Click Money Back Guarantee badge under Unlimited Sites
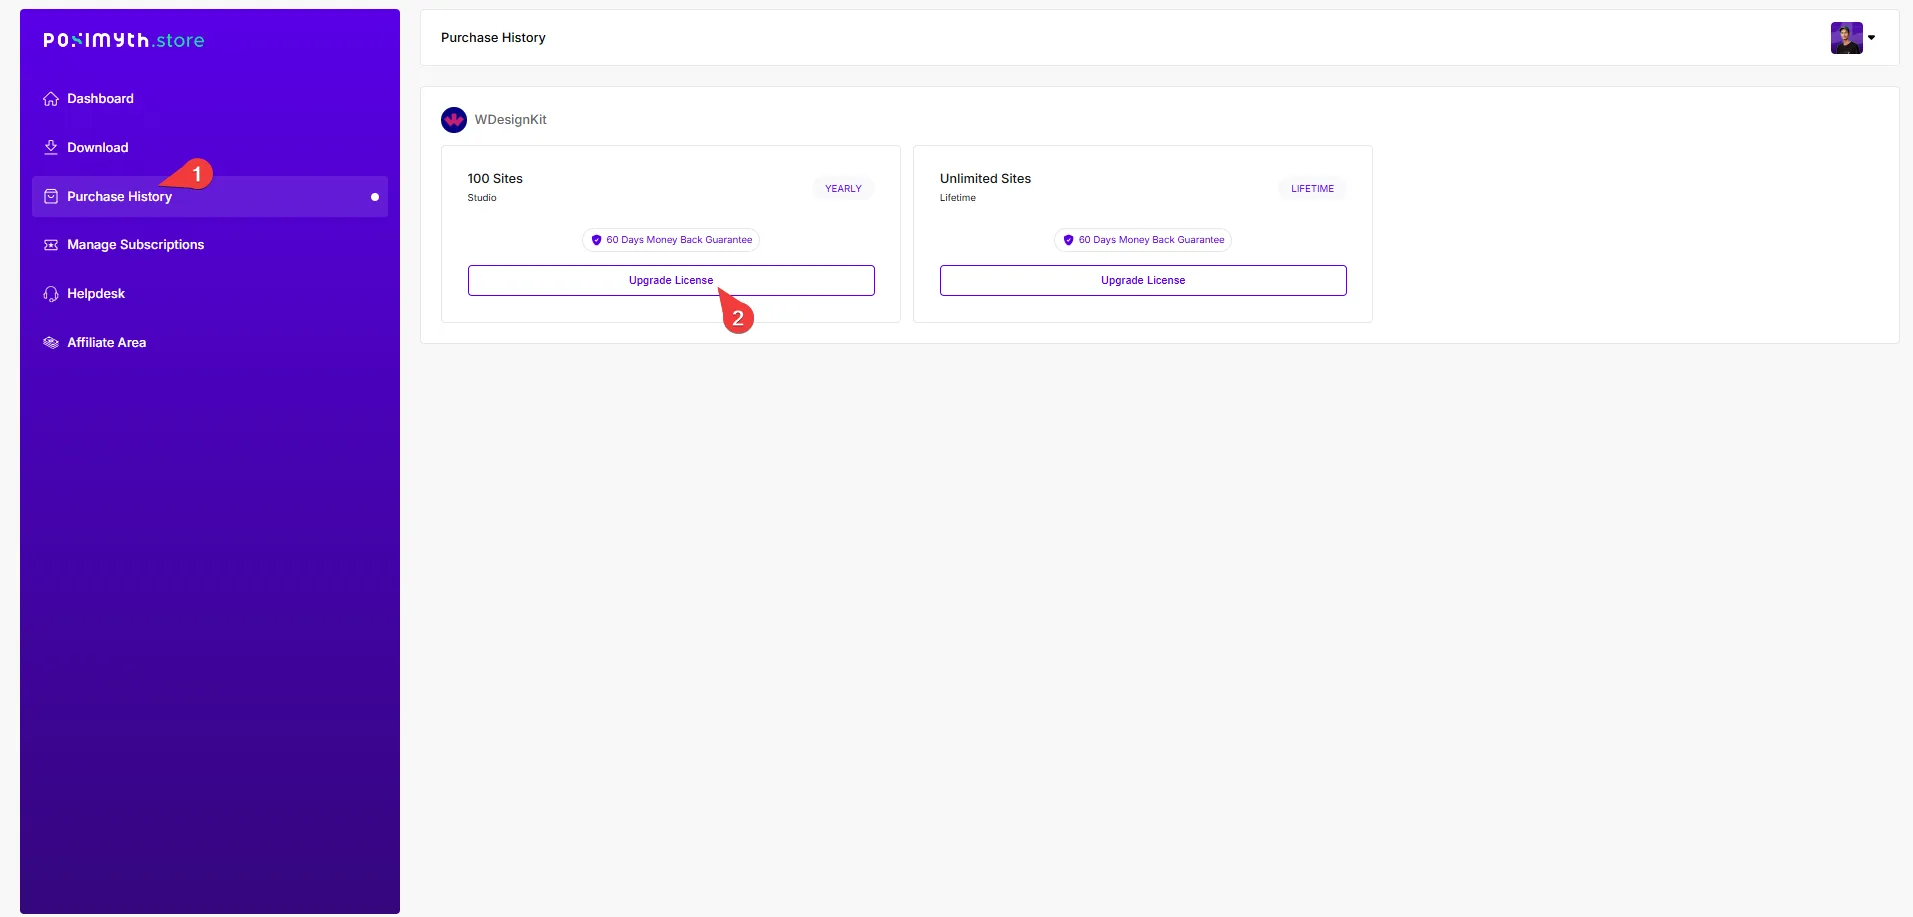Viewport: 1913px width, 917px height. [x=1143, y=240]
